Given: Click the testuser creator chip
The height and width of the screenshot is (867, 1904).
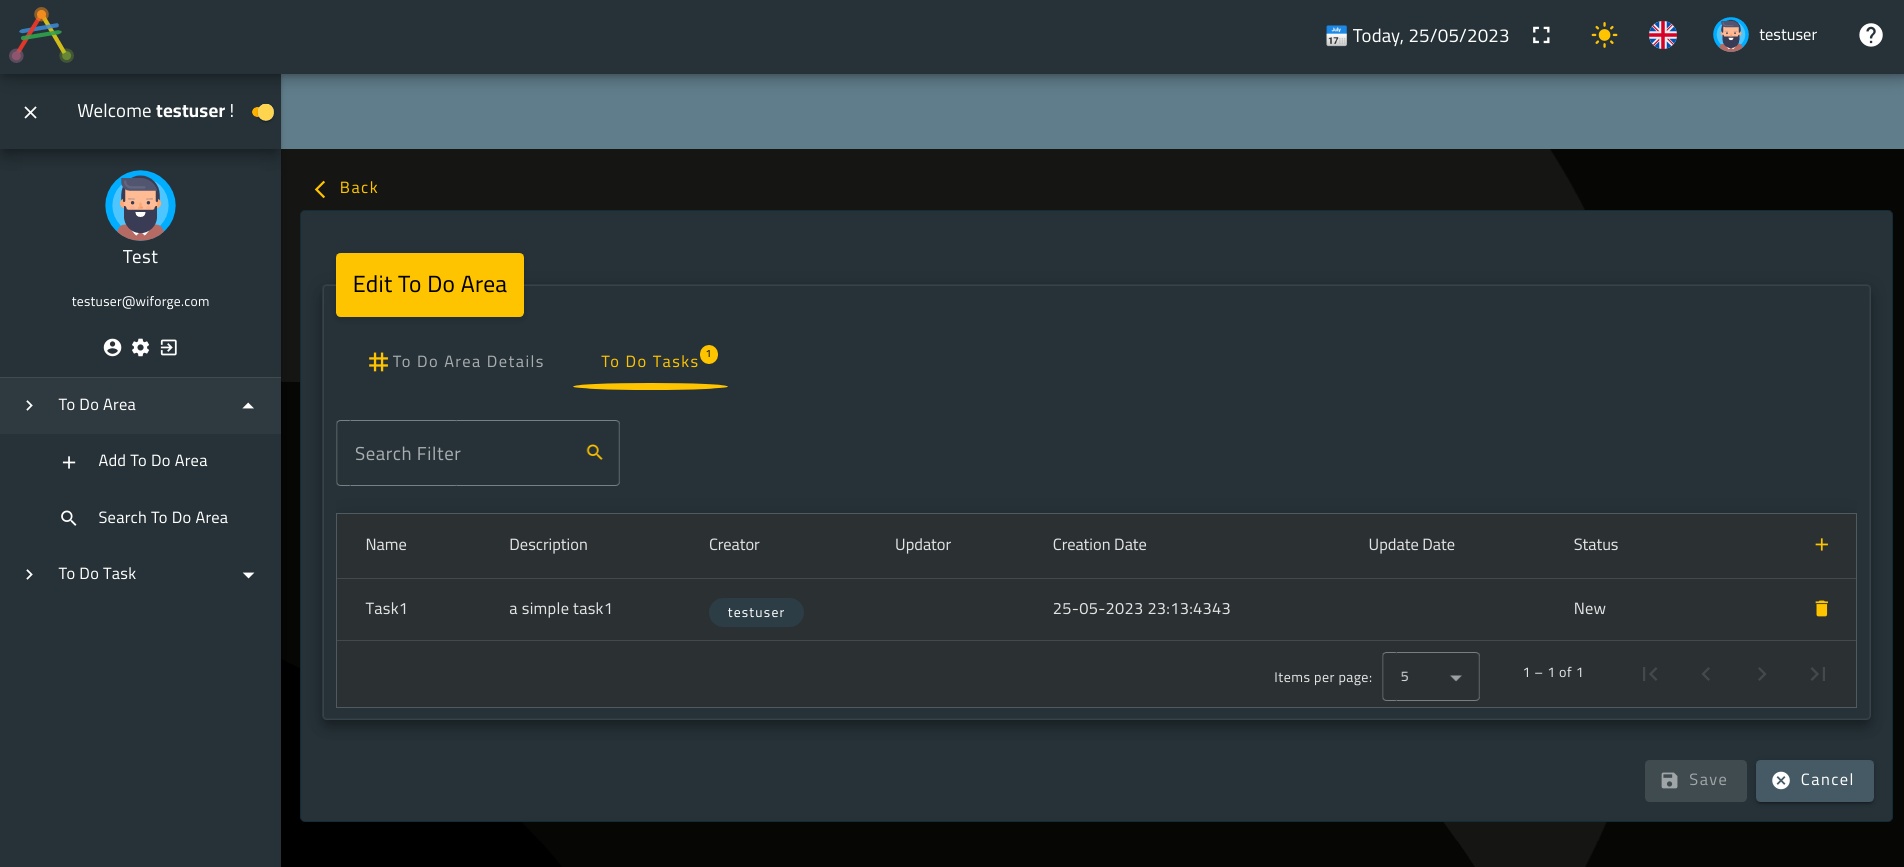Looking at the screenshot, I should [756, 612].
